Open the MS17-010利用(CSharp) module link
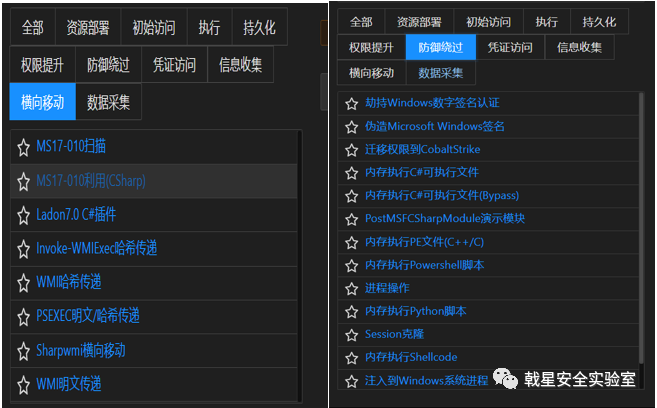 tap(91, 181)
